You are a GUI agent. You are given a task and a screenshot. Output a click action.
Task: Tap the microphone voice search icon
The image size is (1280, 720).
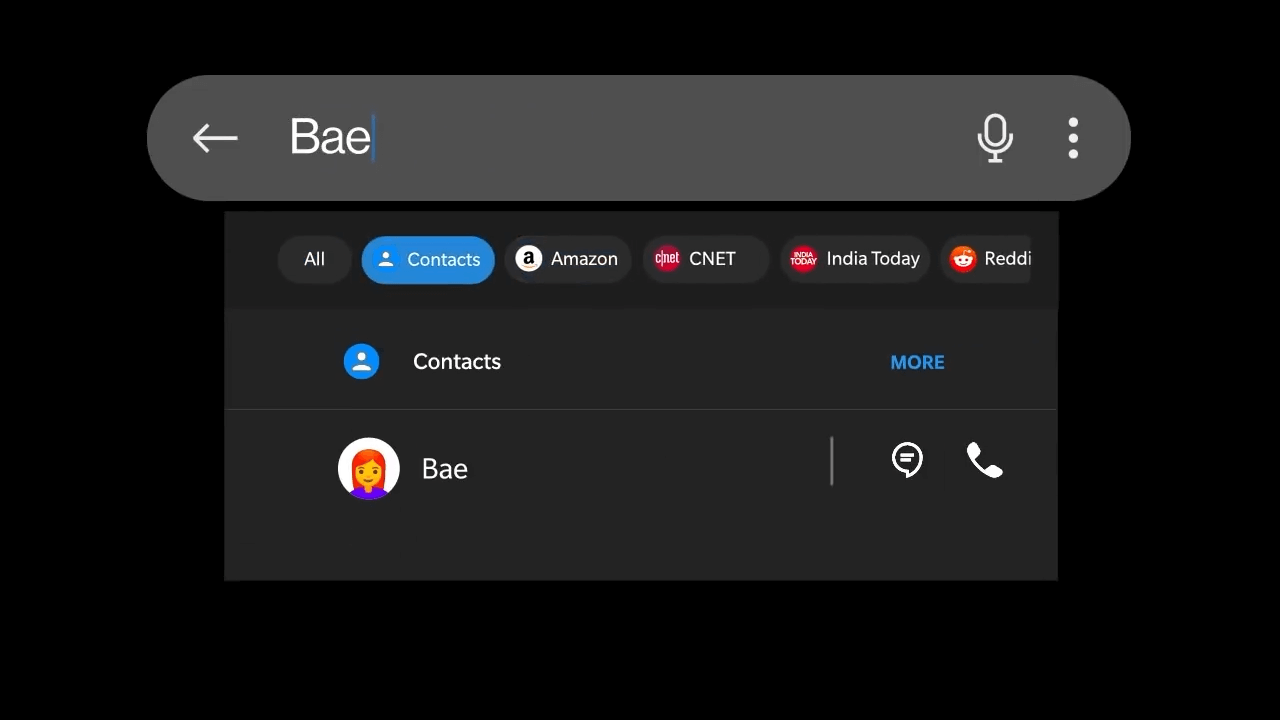click(995, 138)
